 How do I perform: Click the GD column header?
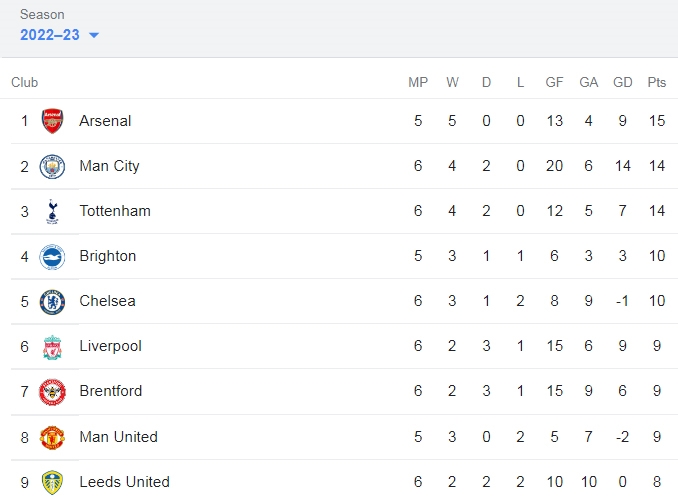(623, 82)
